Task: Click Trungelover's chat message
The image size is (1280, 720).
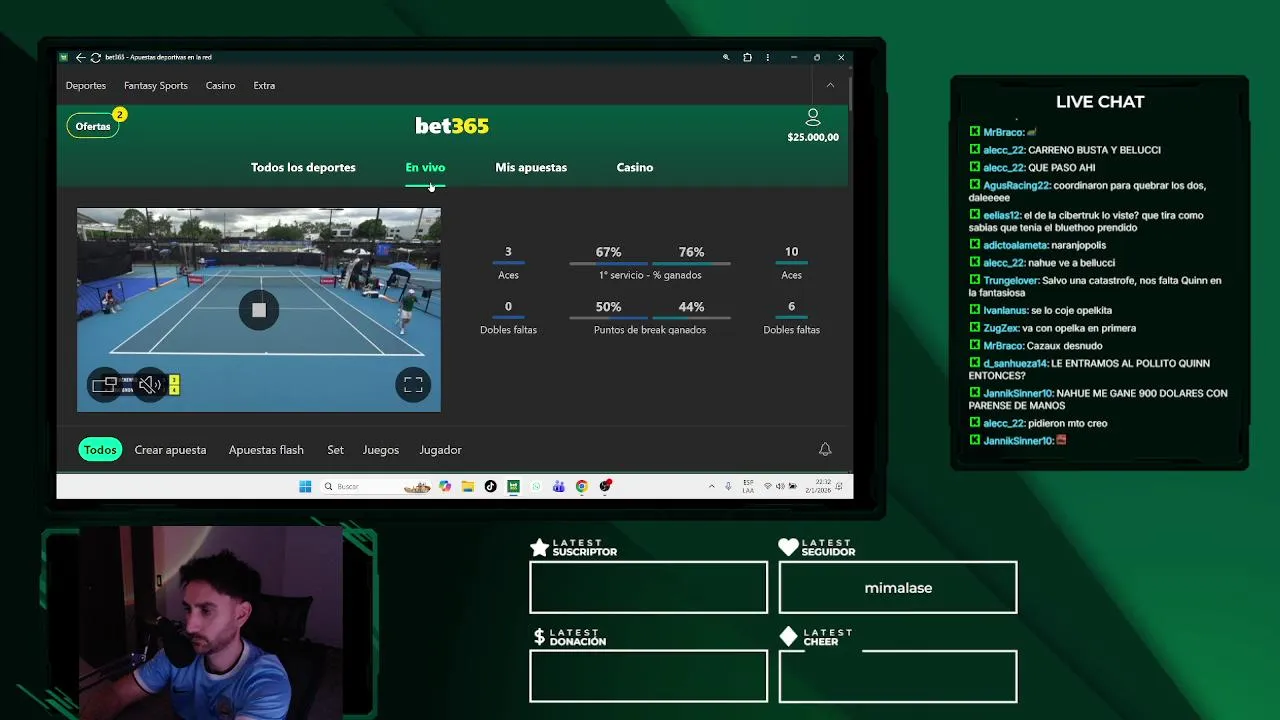Action: [x=1096, y=287]
